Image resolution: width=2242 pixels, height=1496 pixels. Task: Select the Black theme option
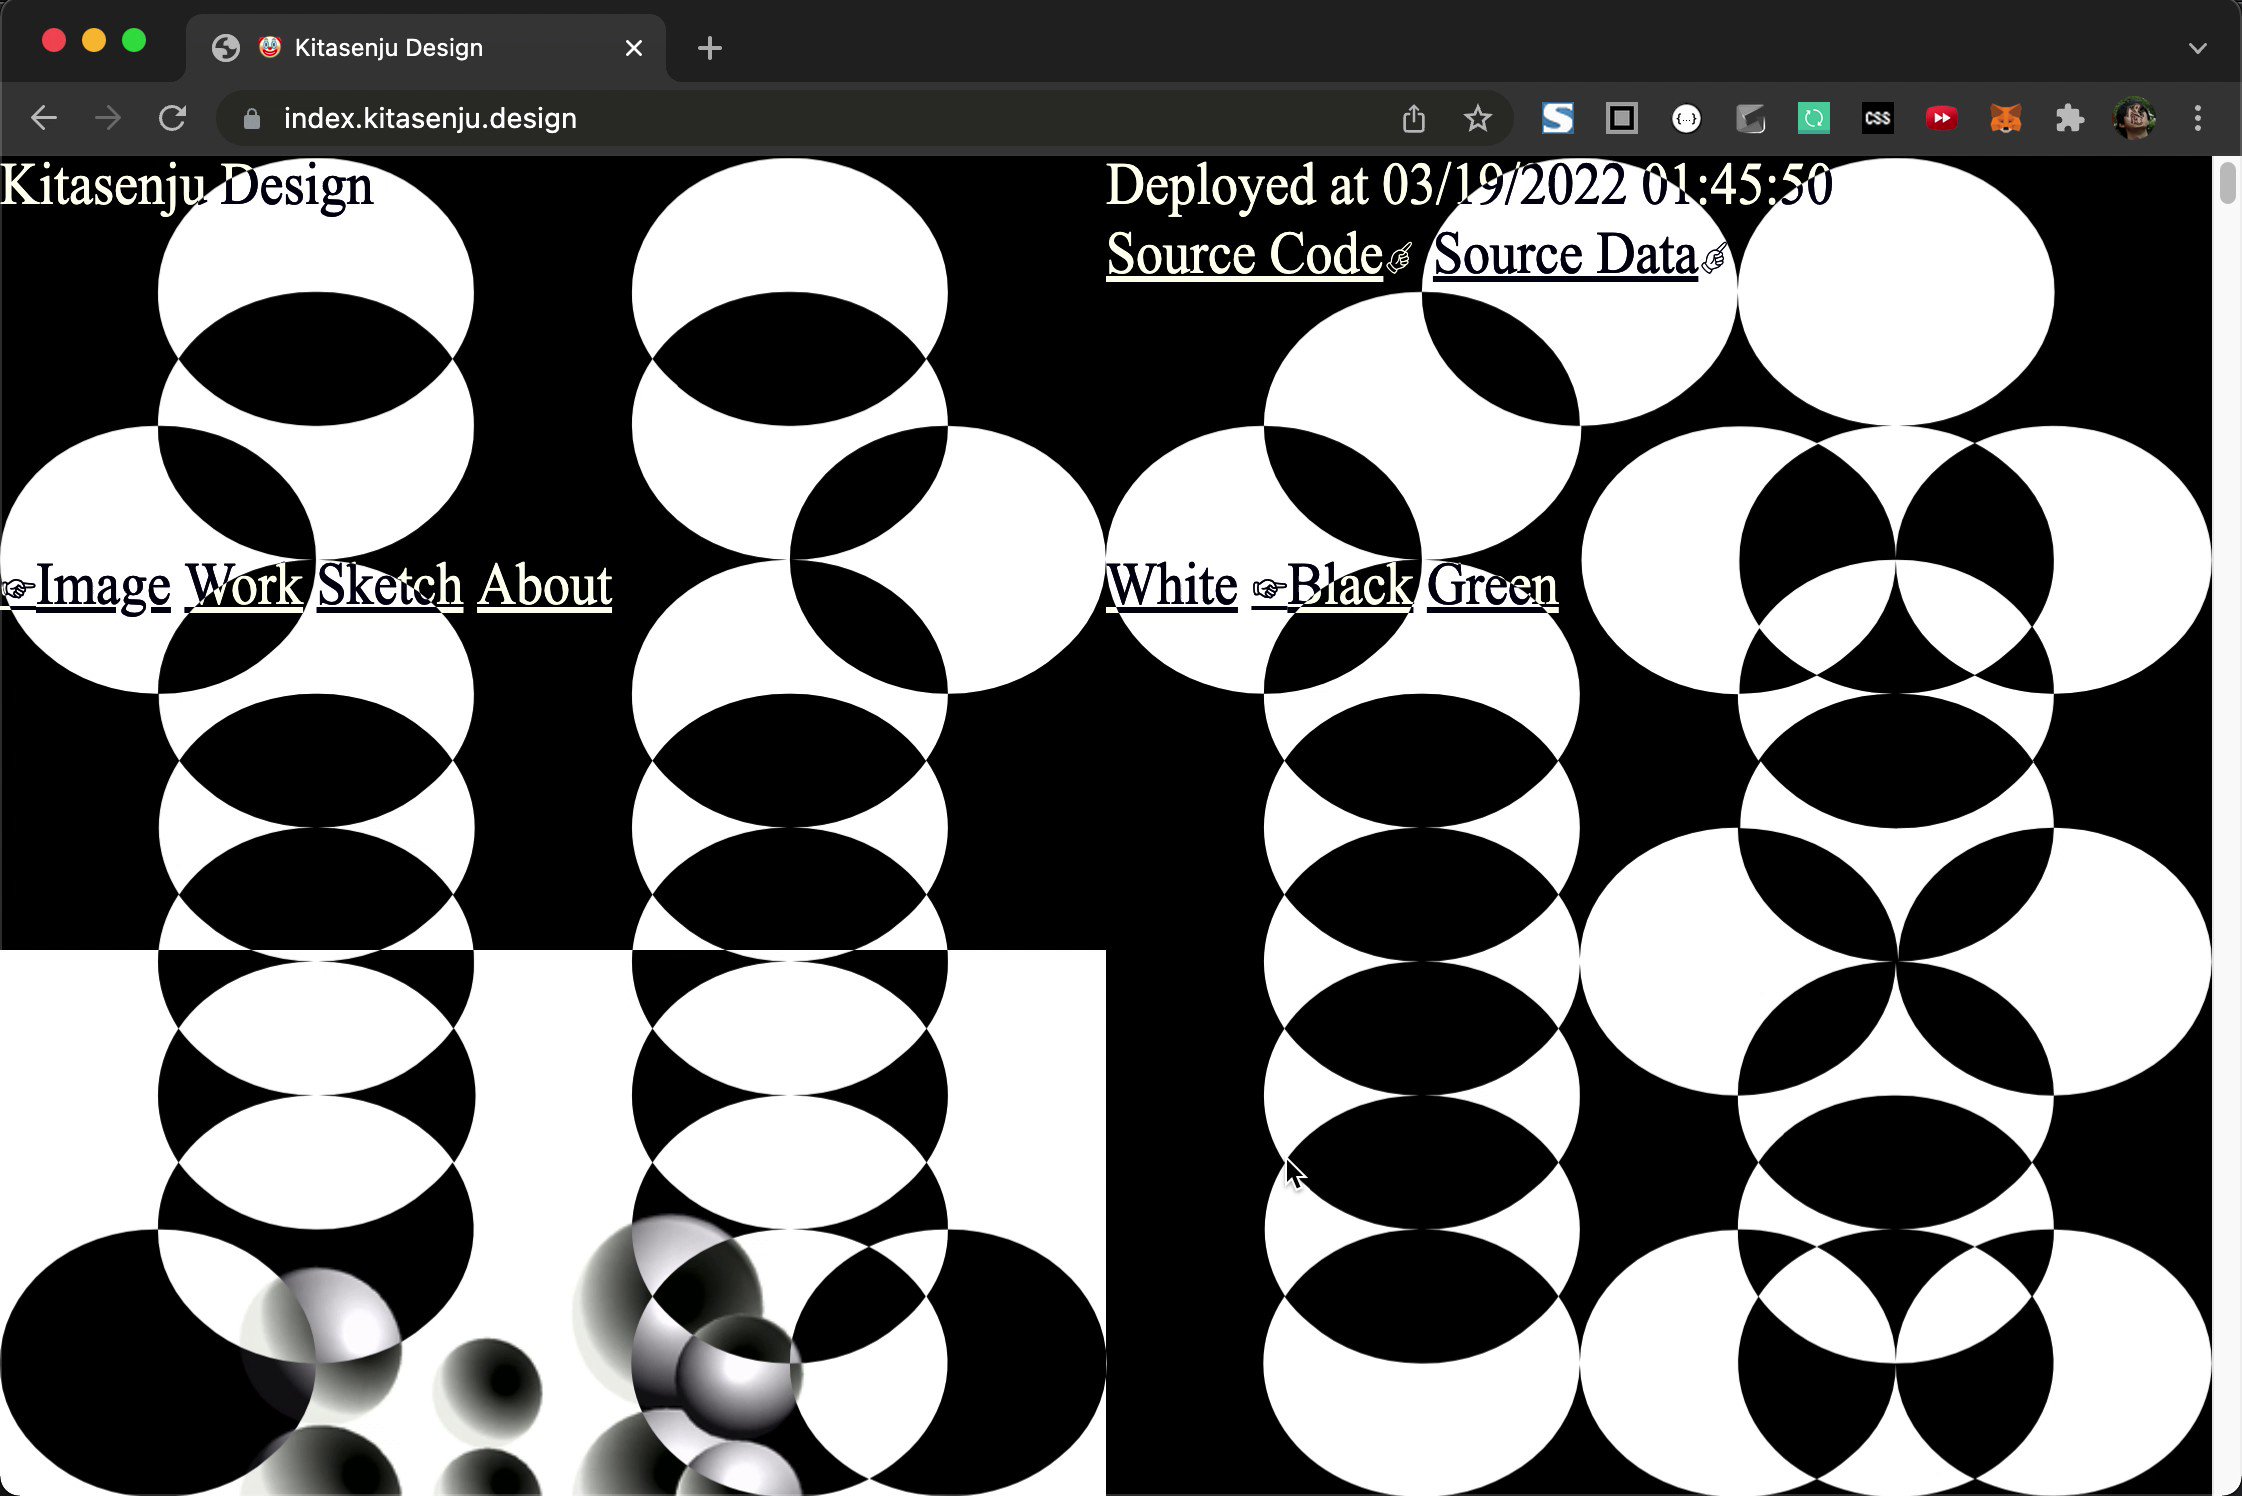[1348, 586]
